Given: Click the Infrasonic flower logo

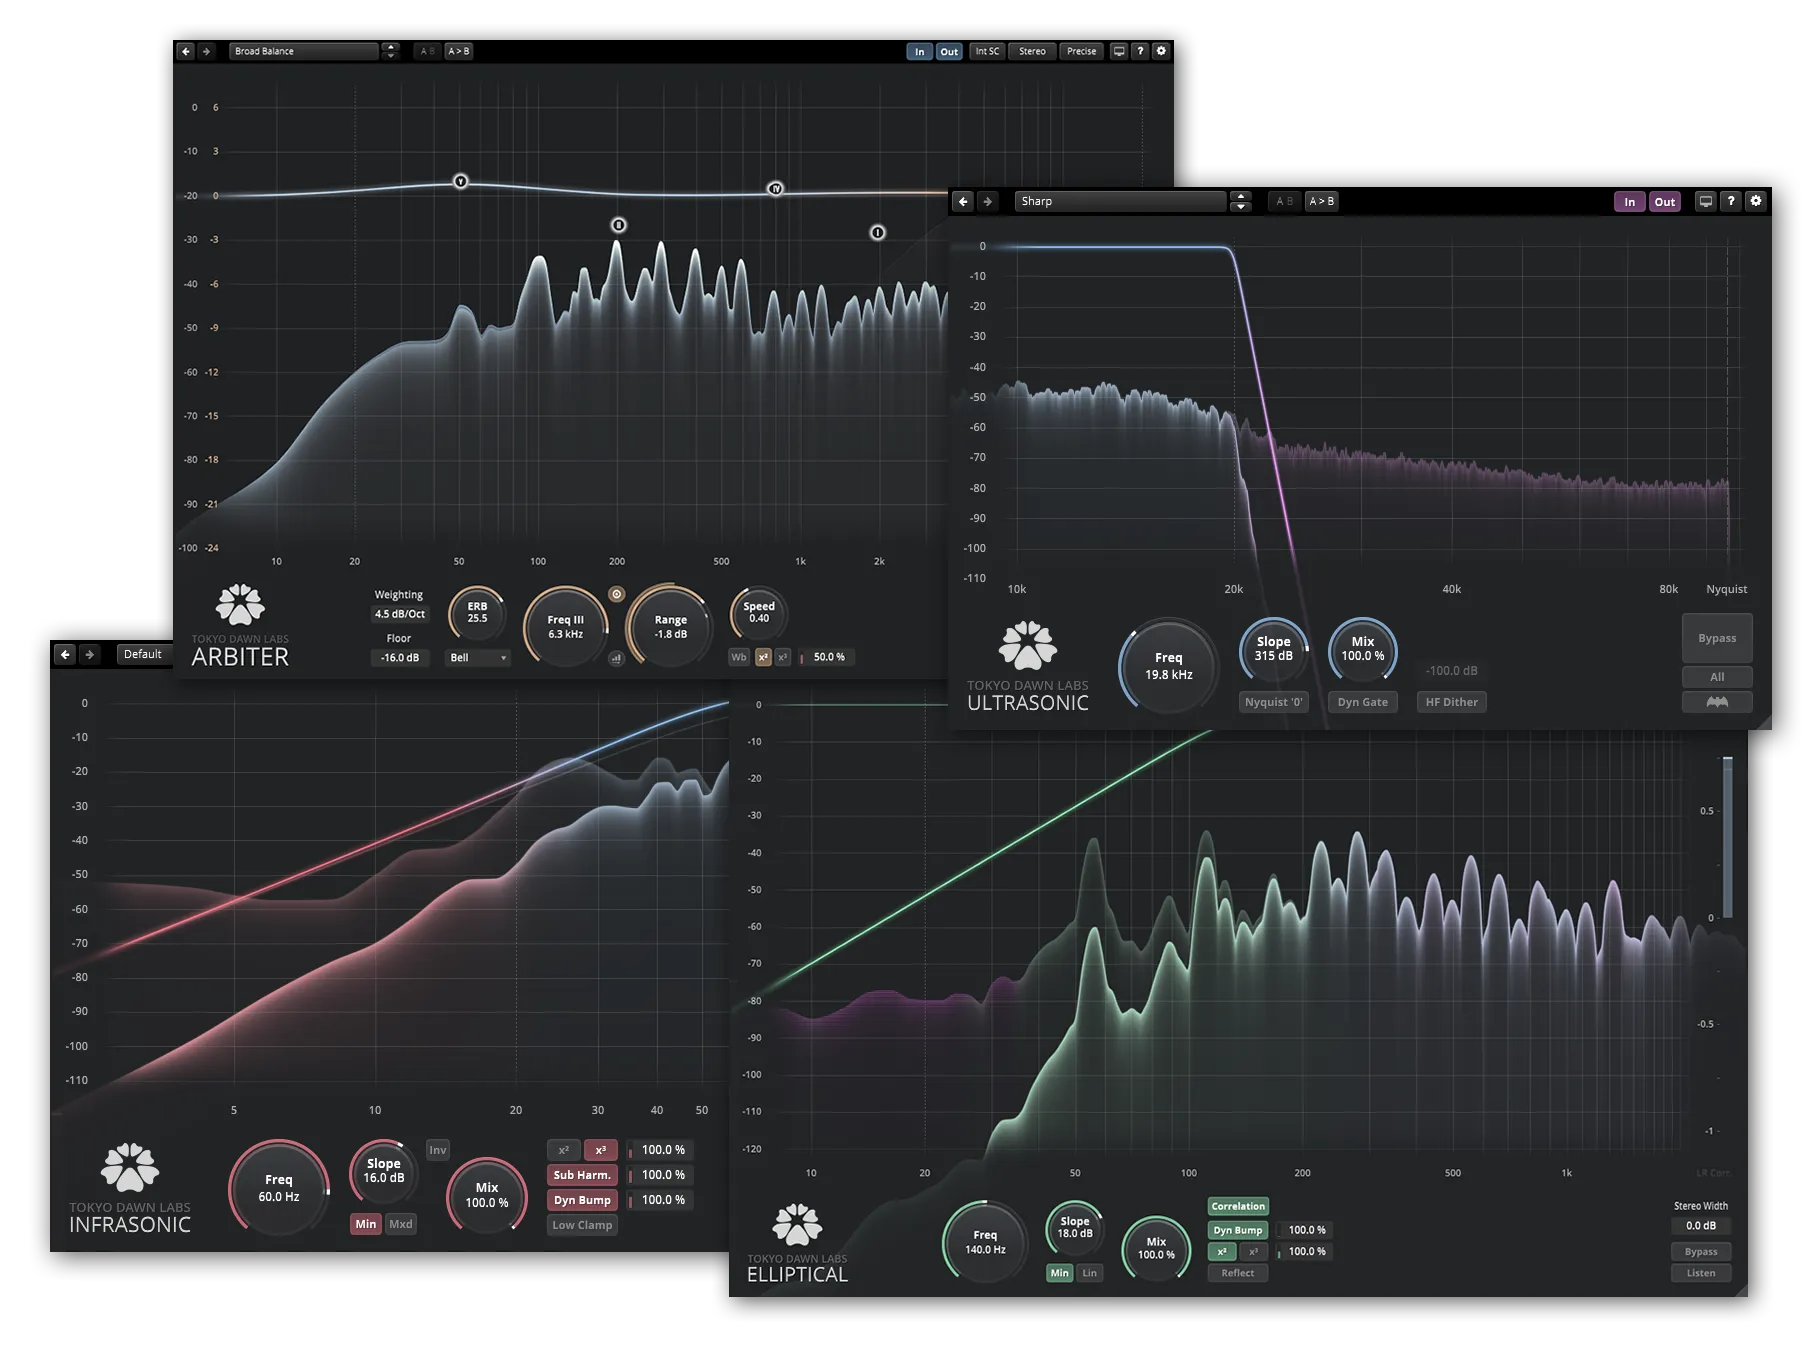Looking at the screenshot, I should click(x=130, y=1167).
